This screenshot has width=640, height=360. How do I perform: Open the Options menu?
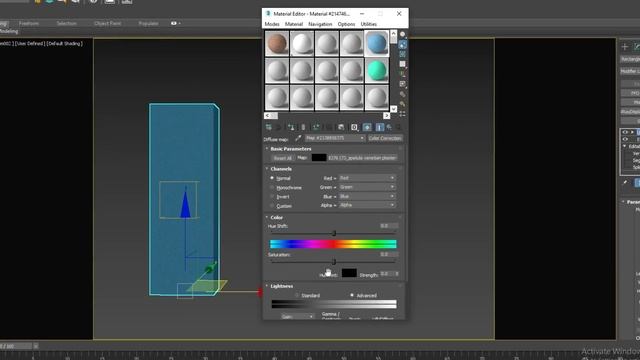click(x=346, y=24)
